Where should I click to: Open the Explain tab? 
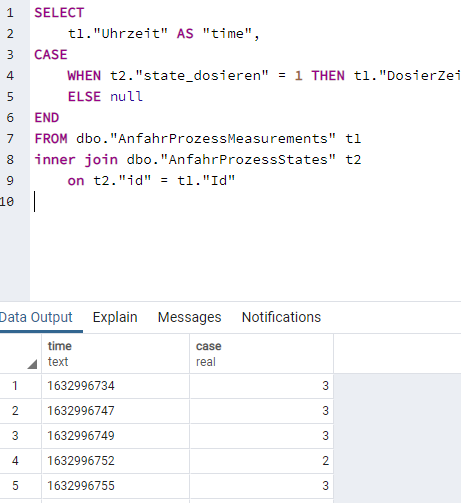pos(115,317)
